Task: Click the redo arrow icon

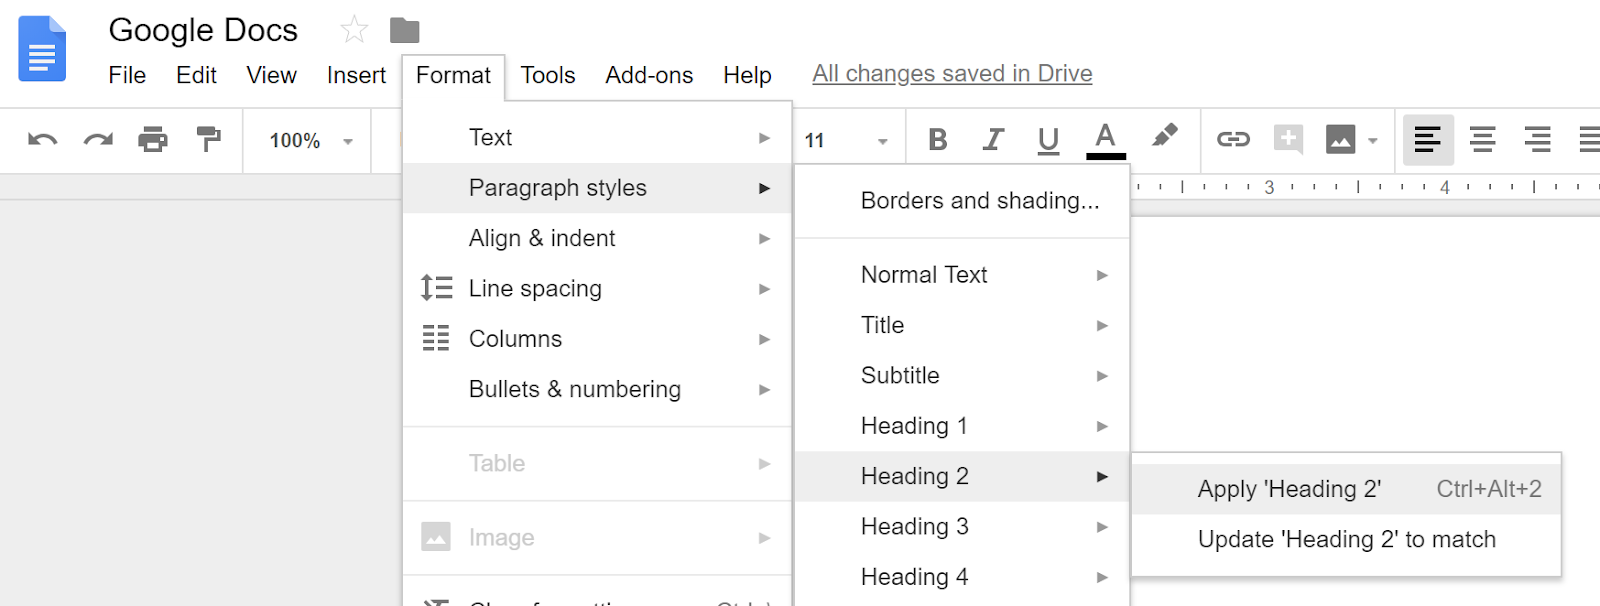Action: [x=98, y=140]
